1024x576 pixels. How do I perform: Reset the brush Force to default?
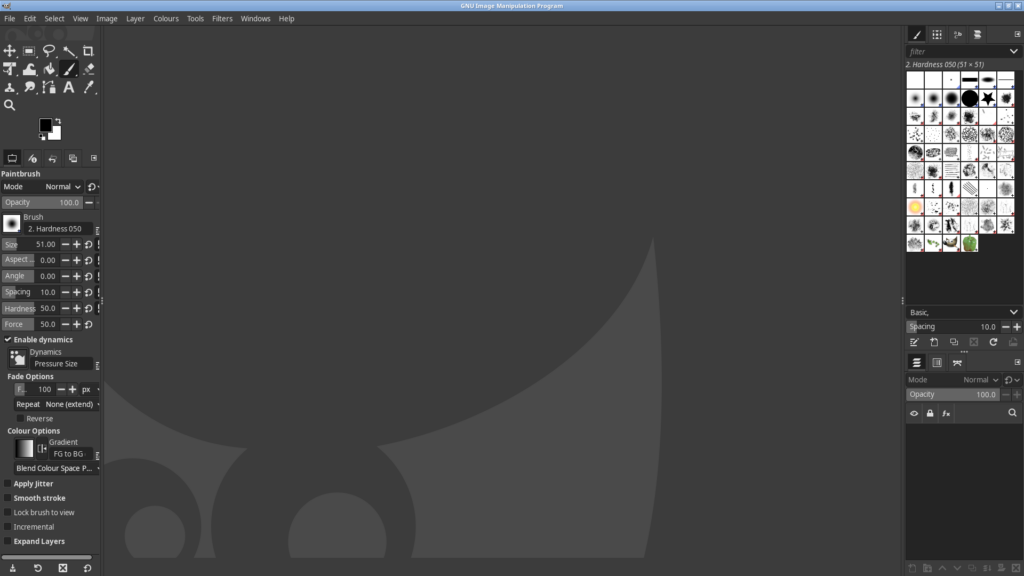point(88,324)
